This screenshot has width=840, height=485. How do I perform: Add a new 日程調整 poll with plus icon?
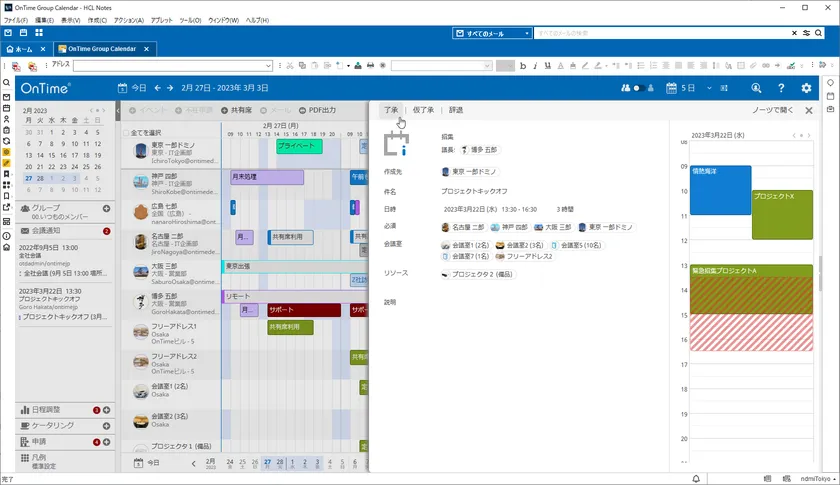coord(107,410)
